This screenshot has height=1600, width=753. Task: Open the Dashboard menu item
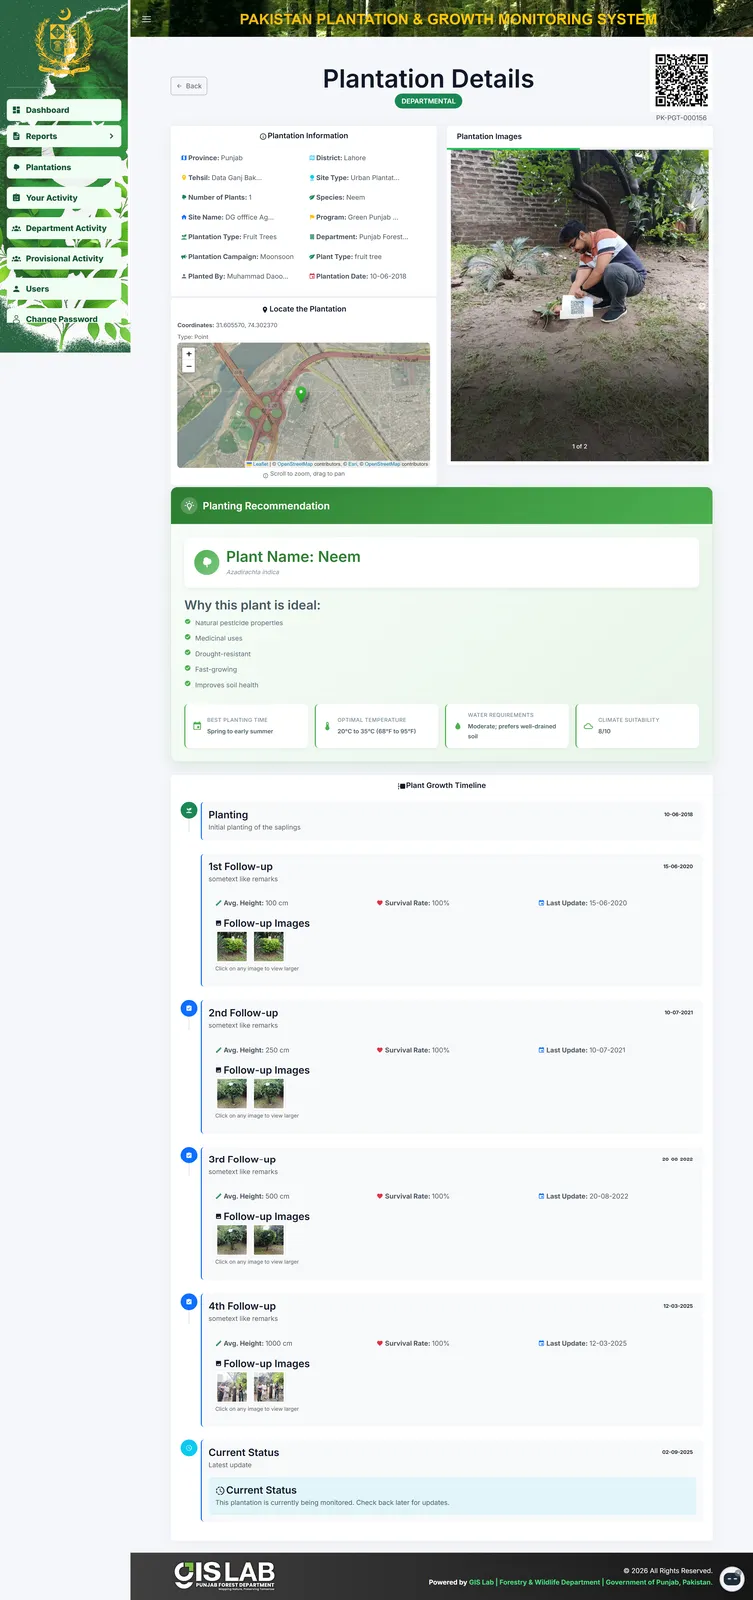tap(64, 110)
